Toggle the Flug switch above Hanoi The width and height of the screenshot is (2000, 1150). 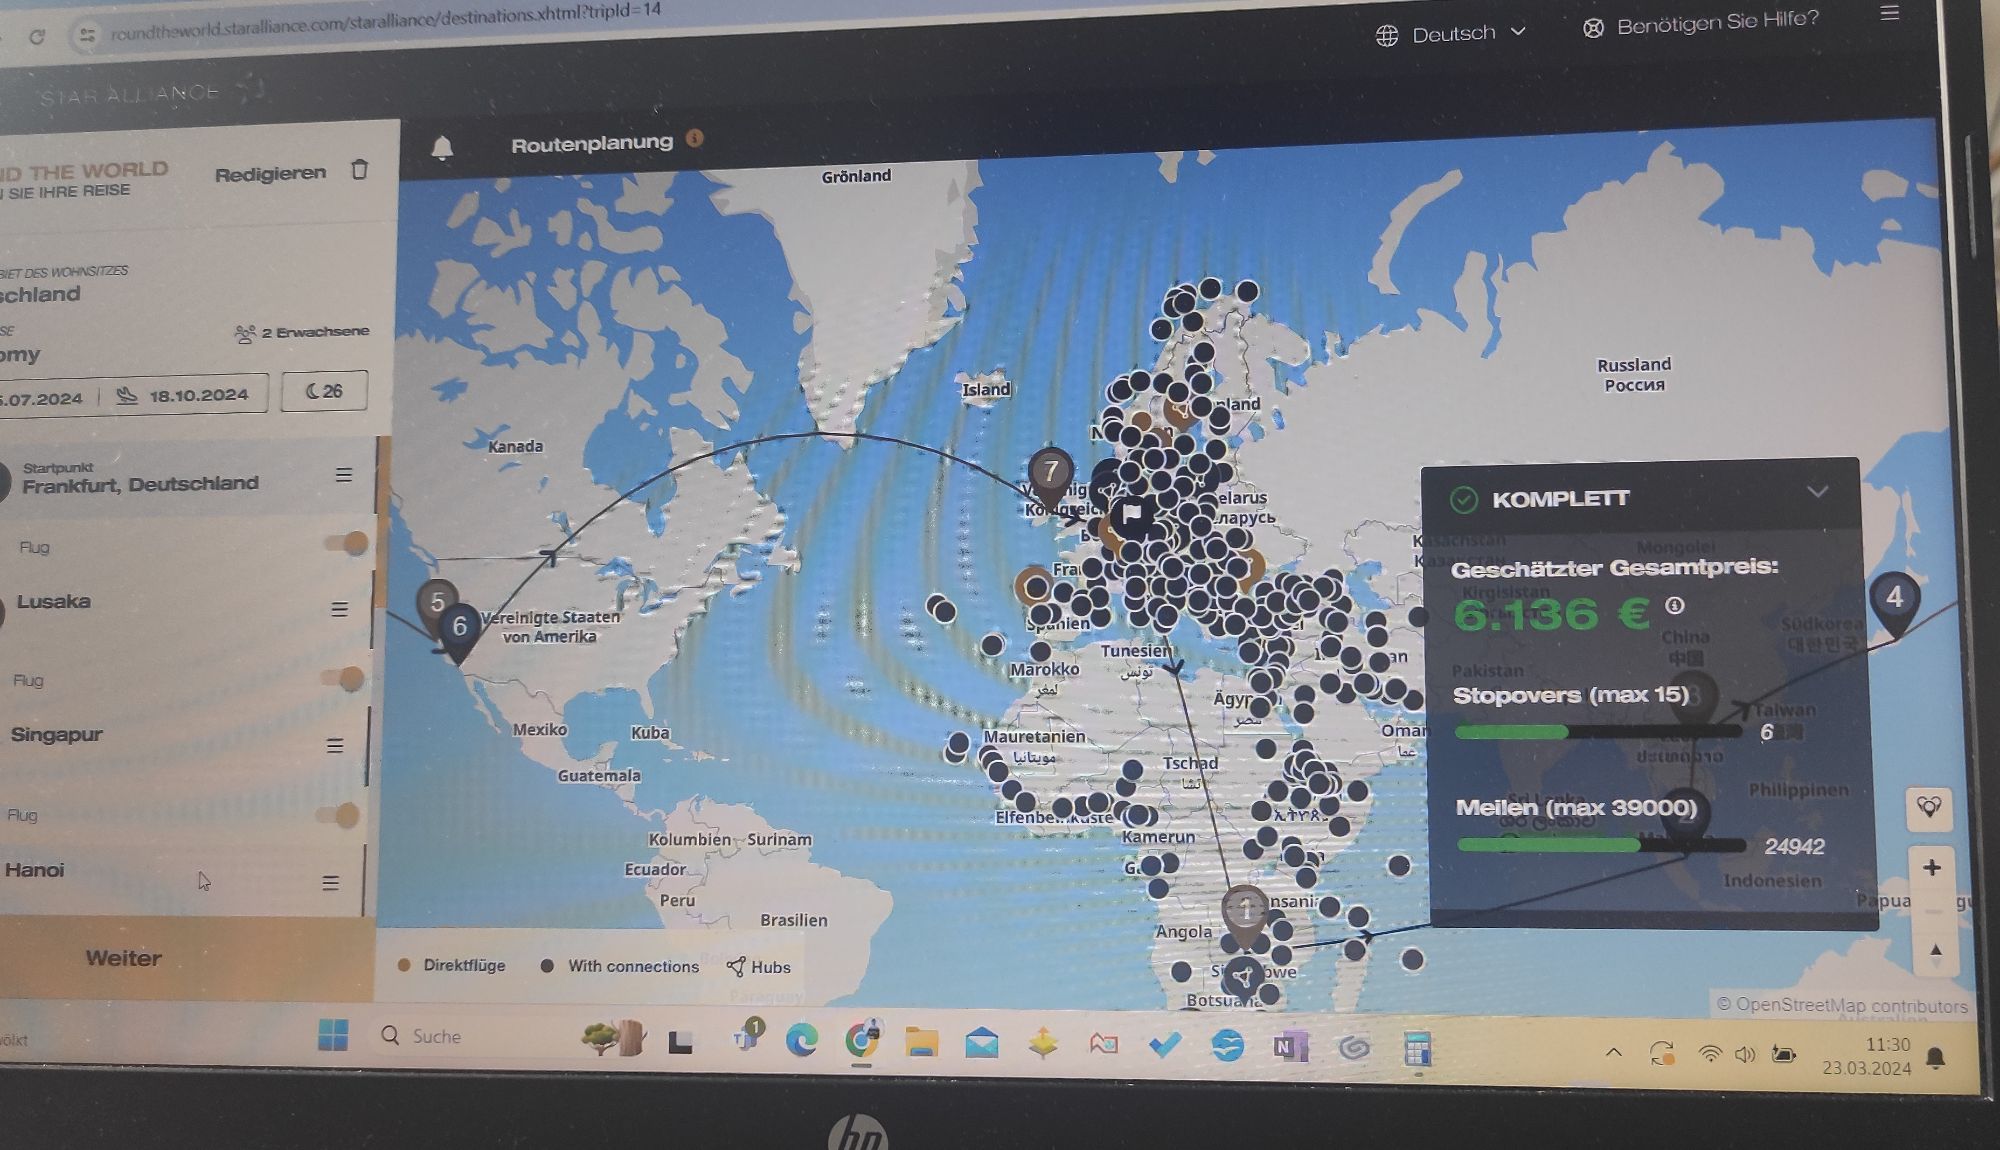click(x=338, y=815)
